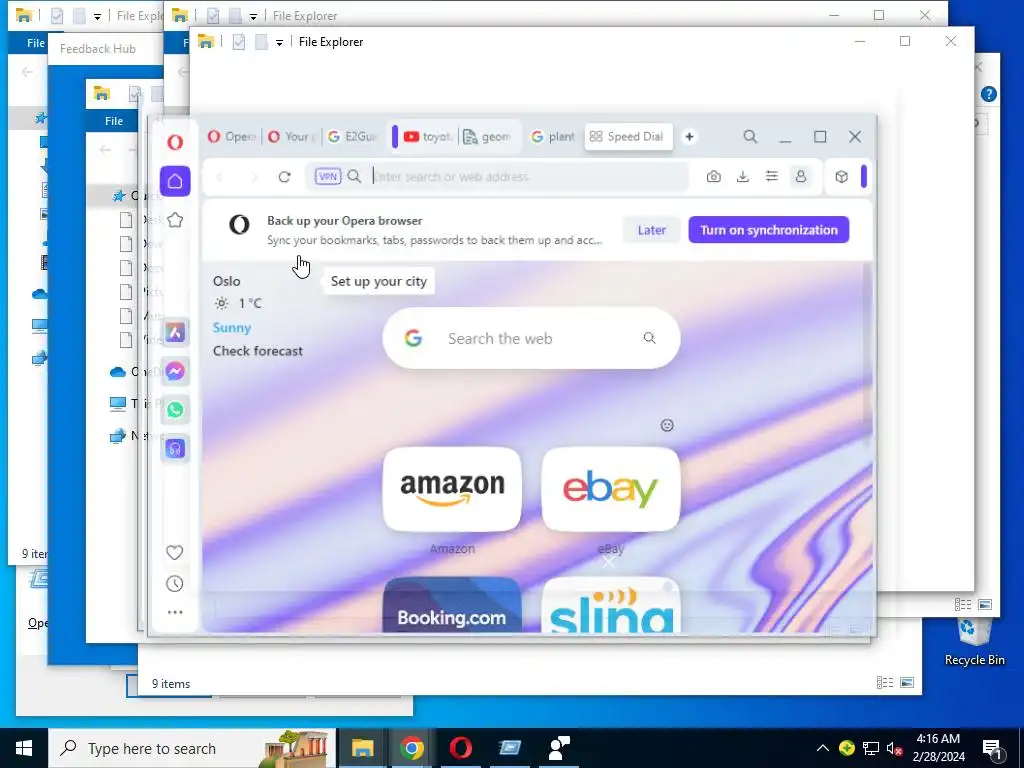Click the Set up your city tooltip
The image size is (1024, 768).
tap(379, 281)
